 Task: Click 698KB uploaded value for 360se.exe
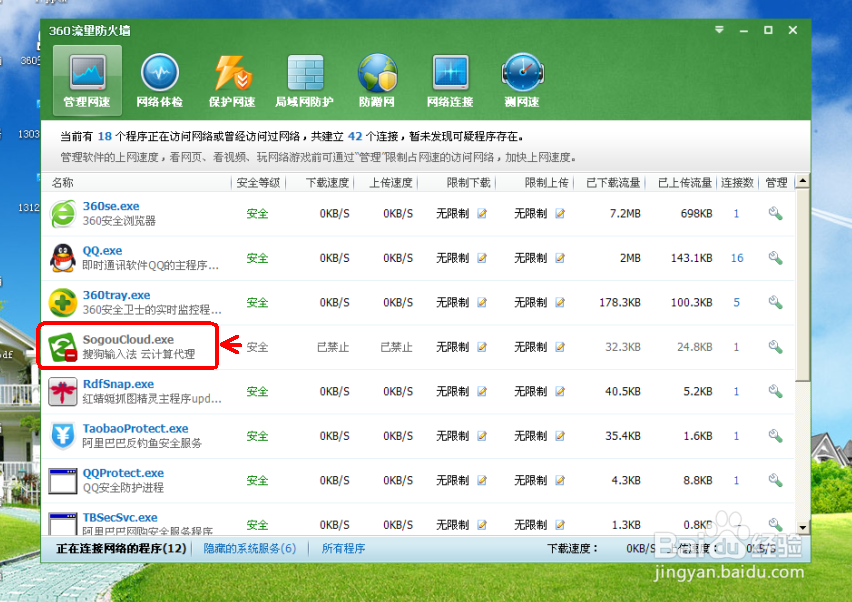tap(696, 214)
